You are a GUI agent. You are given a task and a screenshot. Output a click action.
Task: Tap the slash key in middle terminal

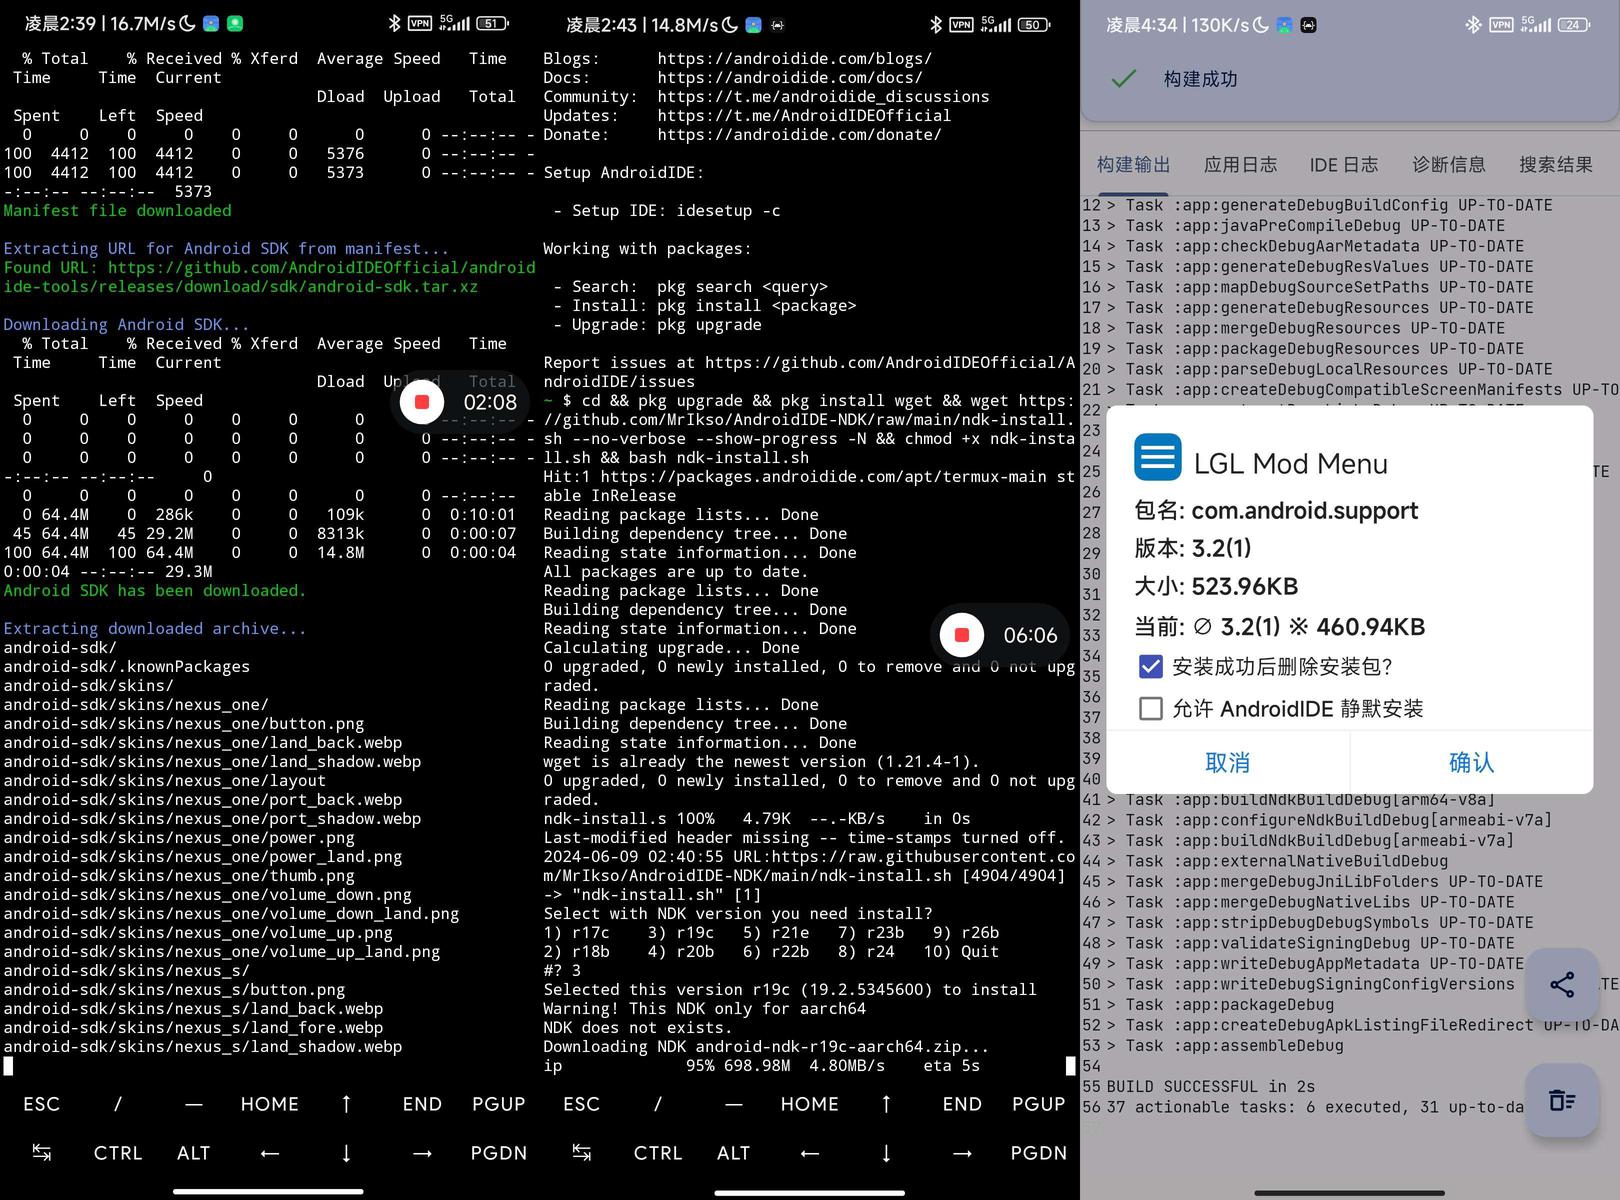point(657,1104)
